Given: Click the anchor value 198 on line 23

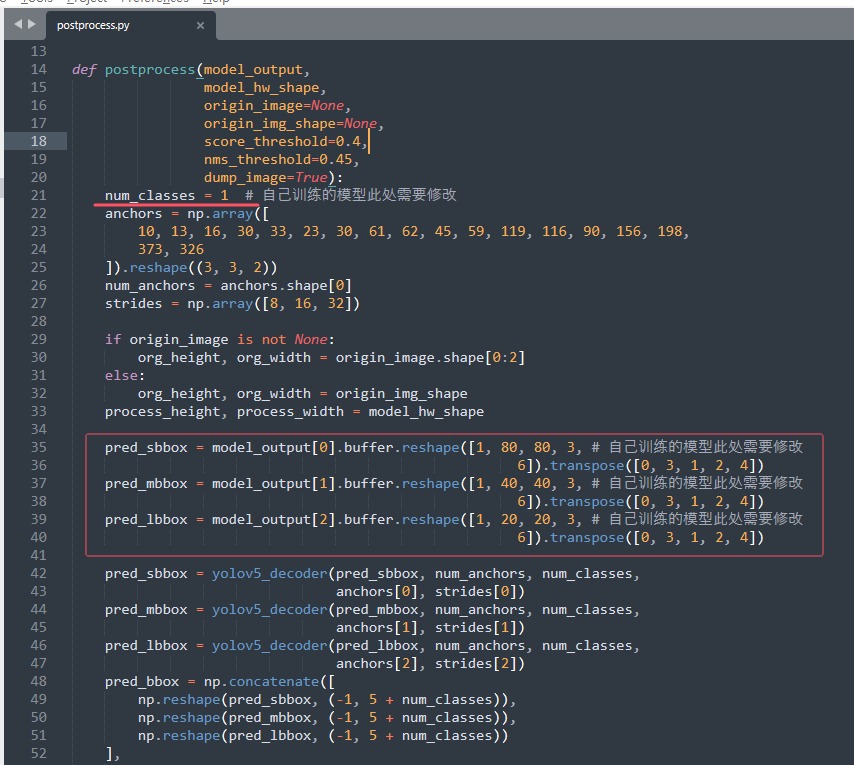Looking at the screenshot, I should click(670, 231).
